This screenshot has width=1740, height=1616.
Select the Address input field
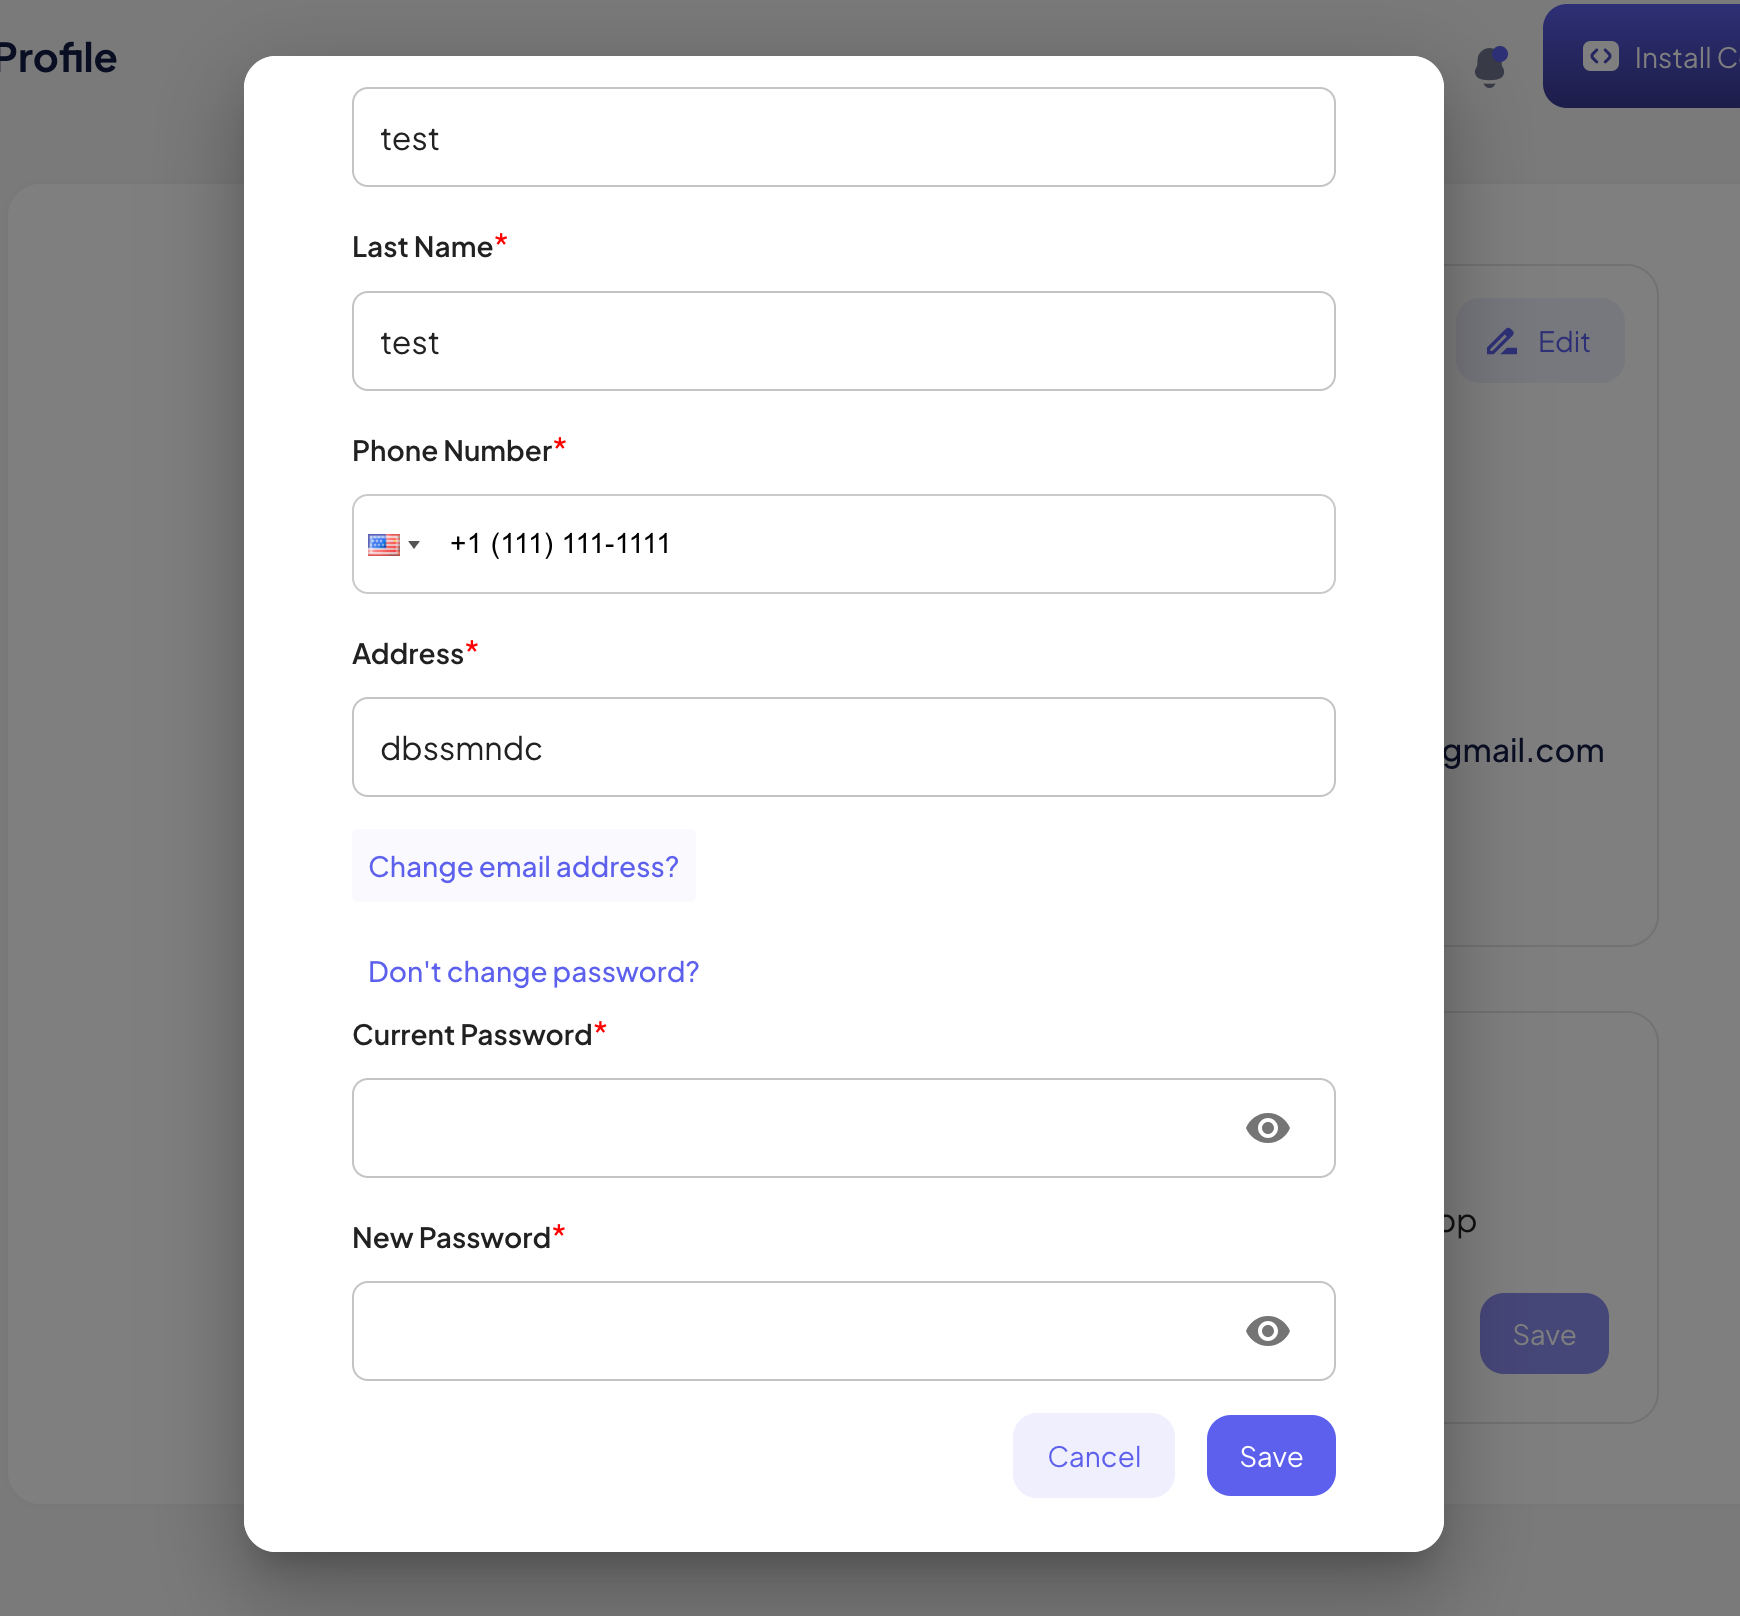click(x=843, y=747)
